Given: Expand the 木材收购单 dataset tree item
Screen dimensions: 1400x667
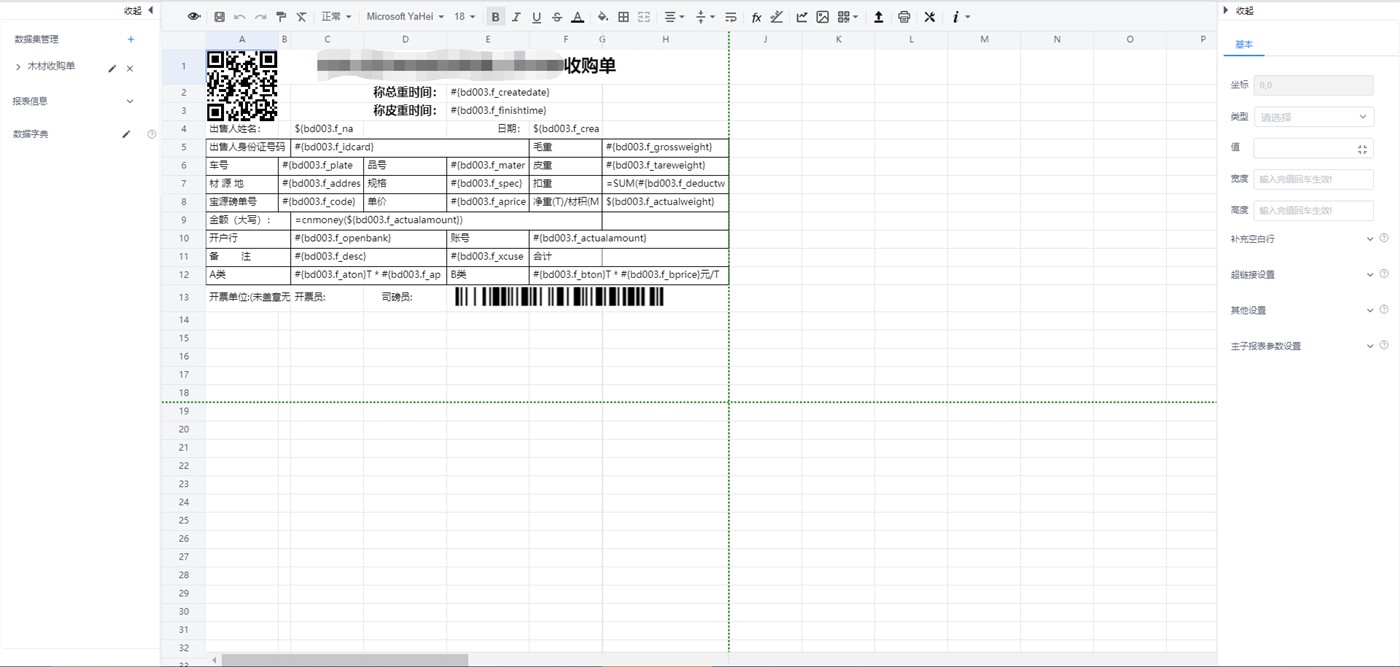Looking at the screenshot, I should tap(18, 67).
